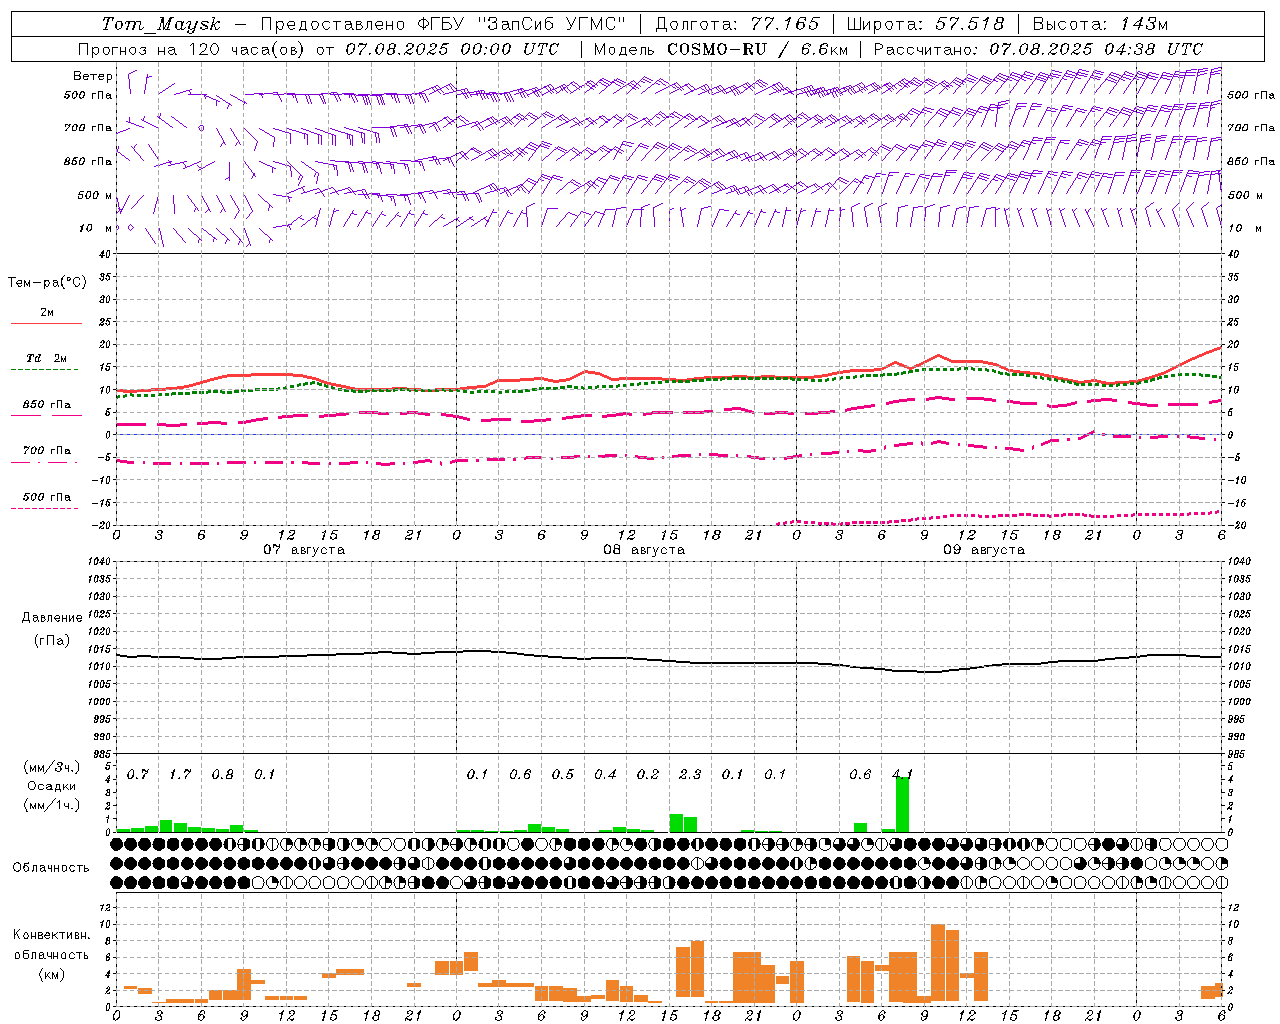The height and width of the screenshot is (1024, 1280).
Task: Click the Td 2м legend label
Action: pyautogui.click(x=47, y=358)
